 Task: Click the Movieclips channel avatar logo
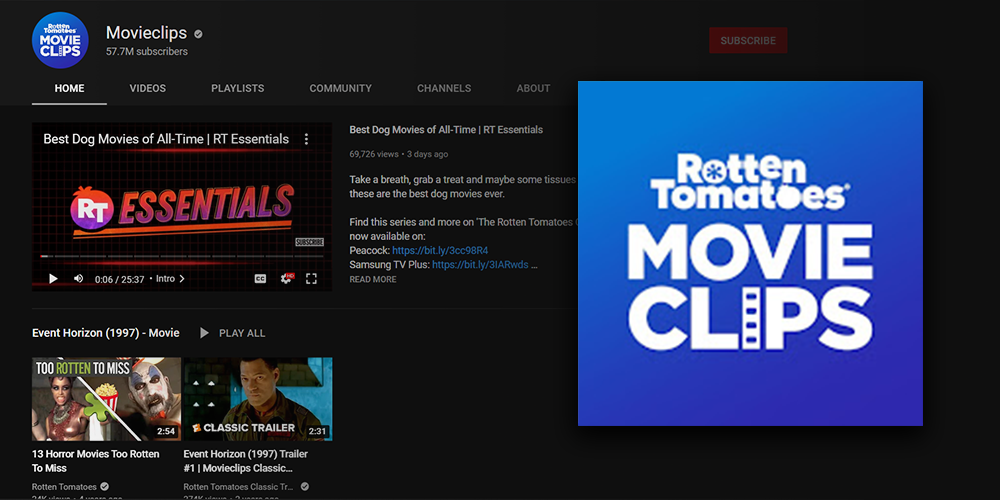60,40
